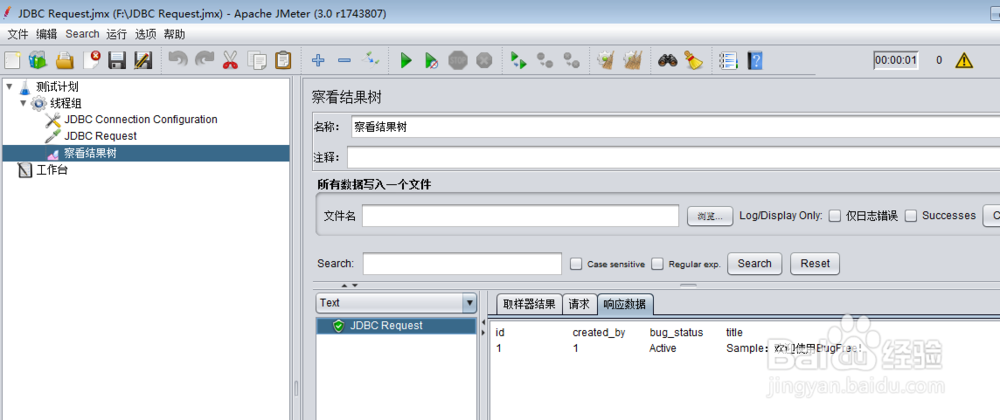Screen dimensions: 1000x420
Task: Start the test with green play icon
Action: coord(406,61)
